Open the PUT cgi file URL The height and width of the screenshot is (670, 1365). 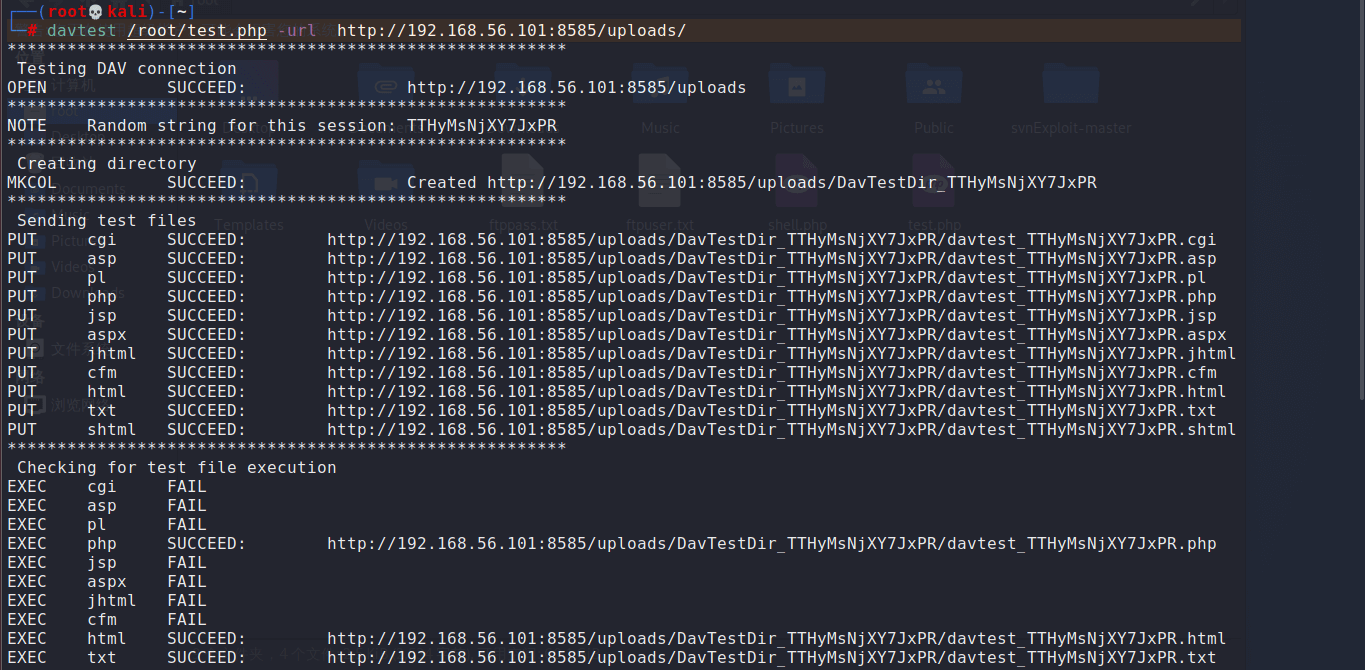point(772,240)
